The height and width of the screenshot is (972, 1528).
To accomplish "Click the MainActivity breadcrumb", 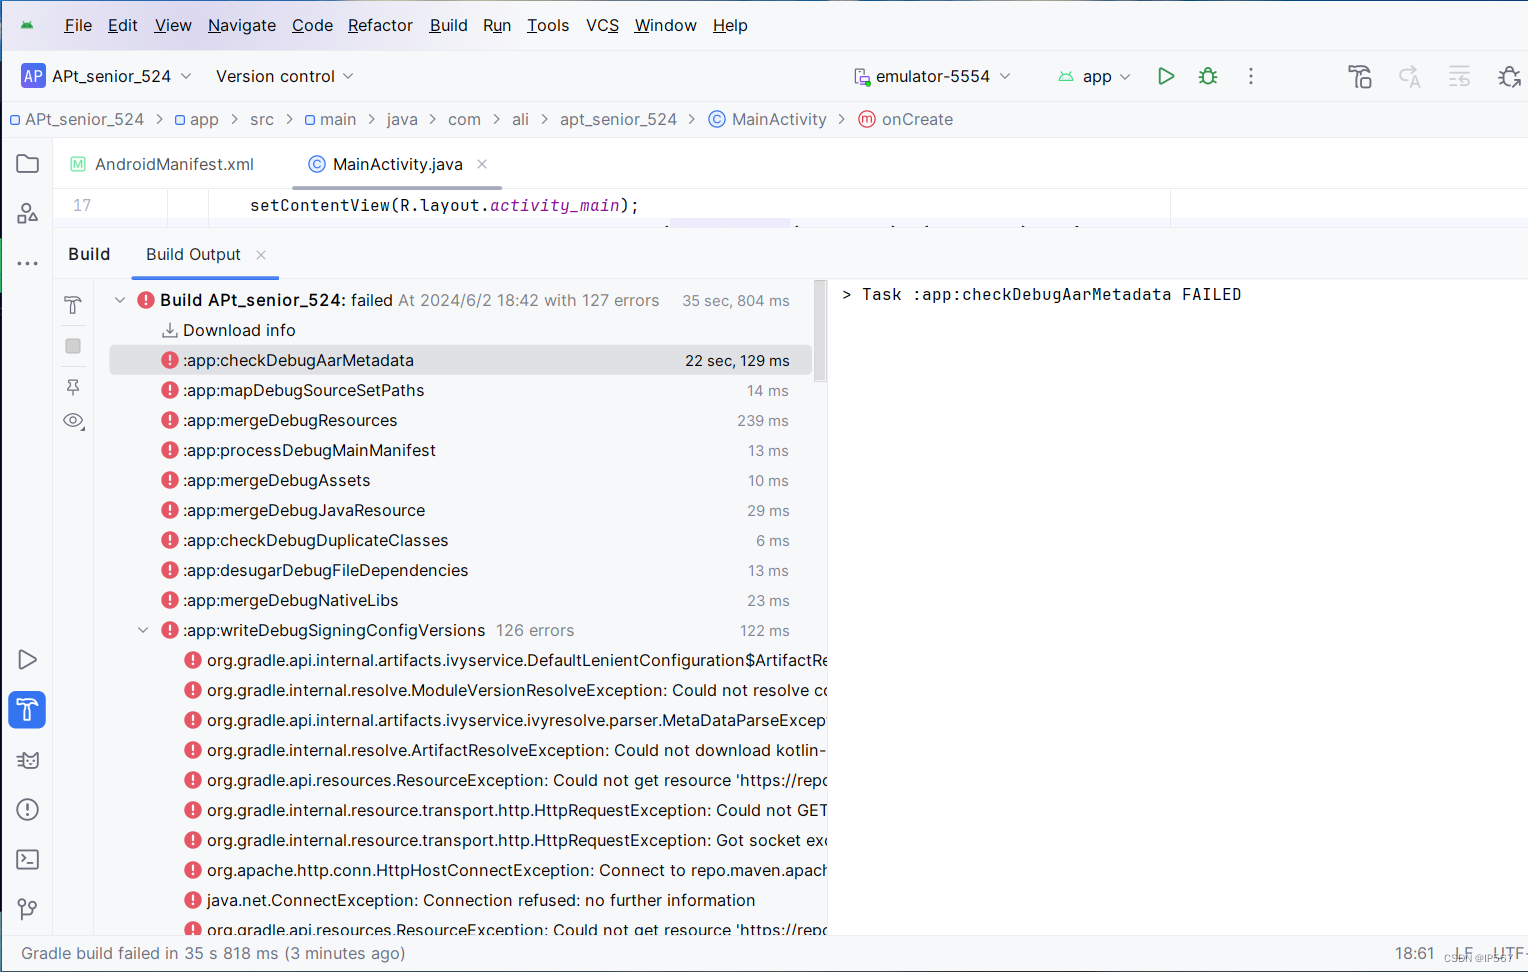I will tap(768, 119).
